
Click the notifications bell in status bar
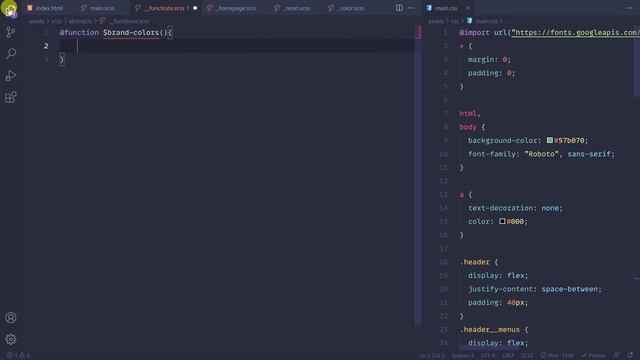631,356
